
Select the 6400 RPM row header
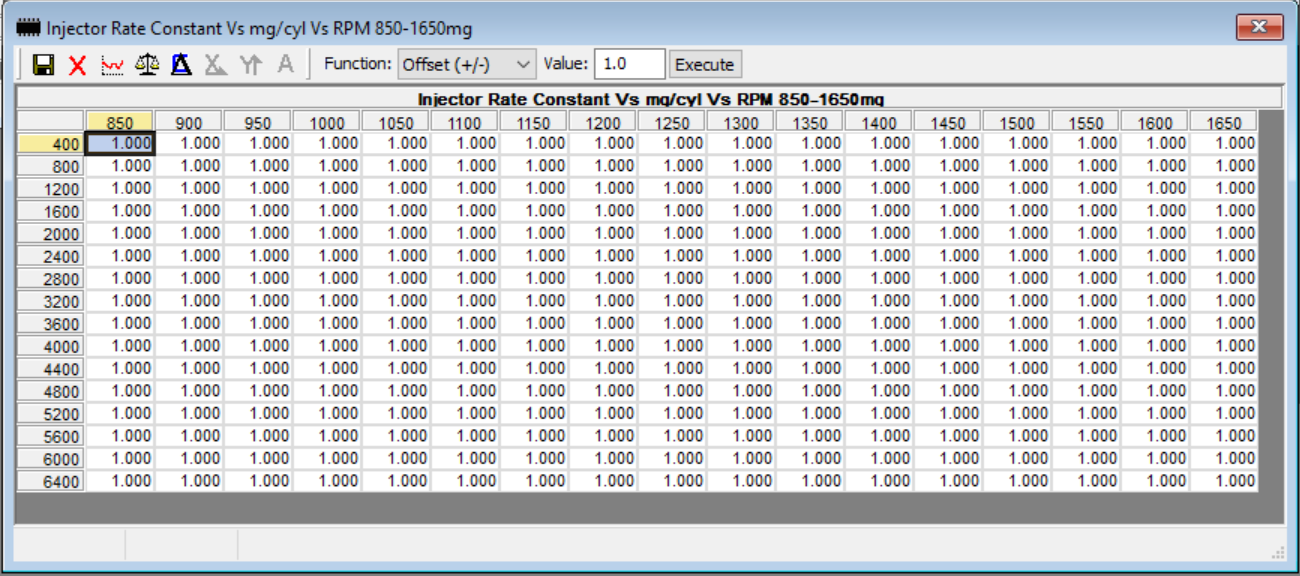pyautogui.click(x=51, y=481)
